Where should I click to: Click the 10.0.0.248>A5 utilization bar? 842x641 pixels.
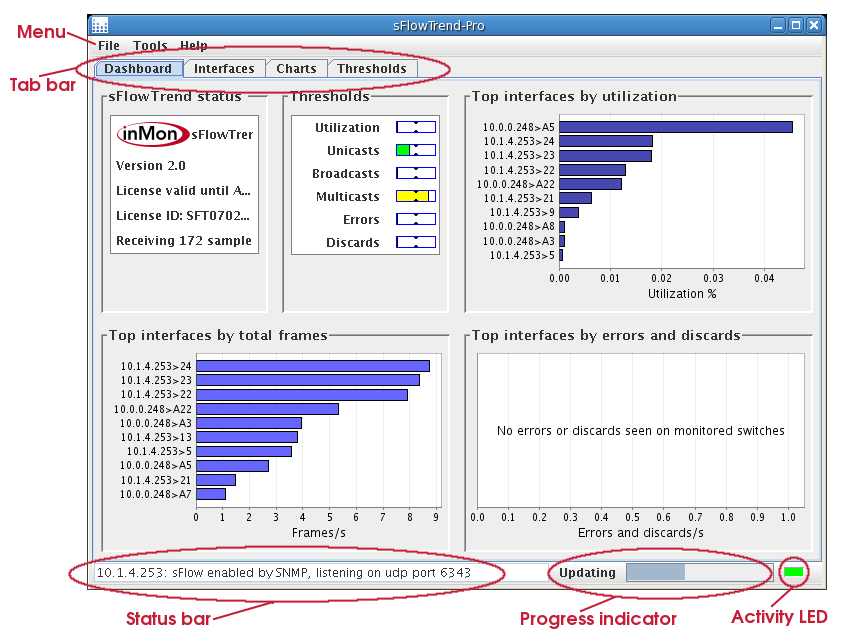[676, 127]
